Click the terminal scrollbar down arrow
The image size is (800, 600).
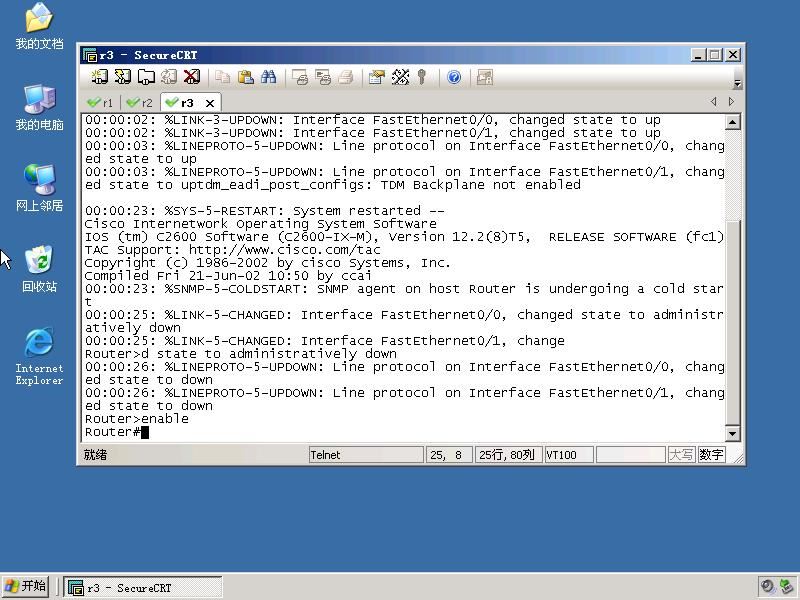click(x=733, y=434)
